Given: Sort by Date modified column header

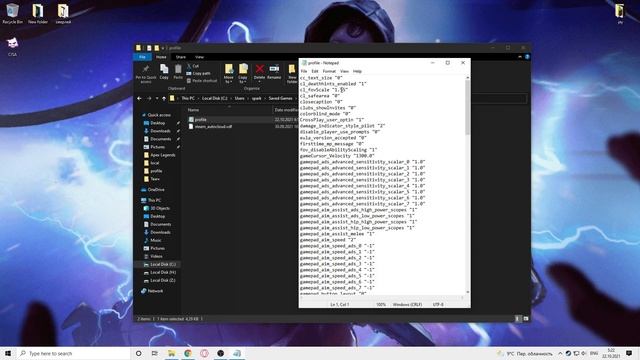Looking at the screenshot, I should point(286,110).
